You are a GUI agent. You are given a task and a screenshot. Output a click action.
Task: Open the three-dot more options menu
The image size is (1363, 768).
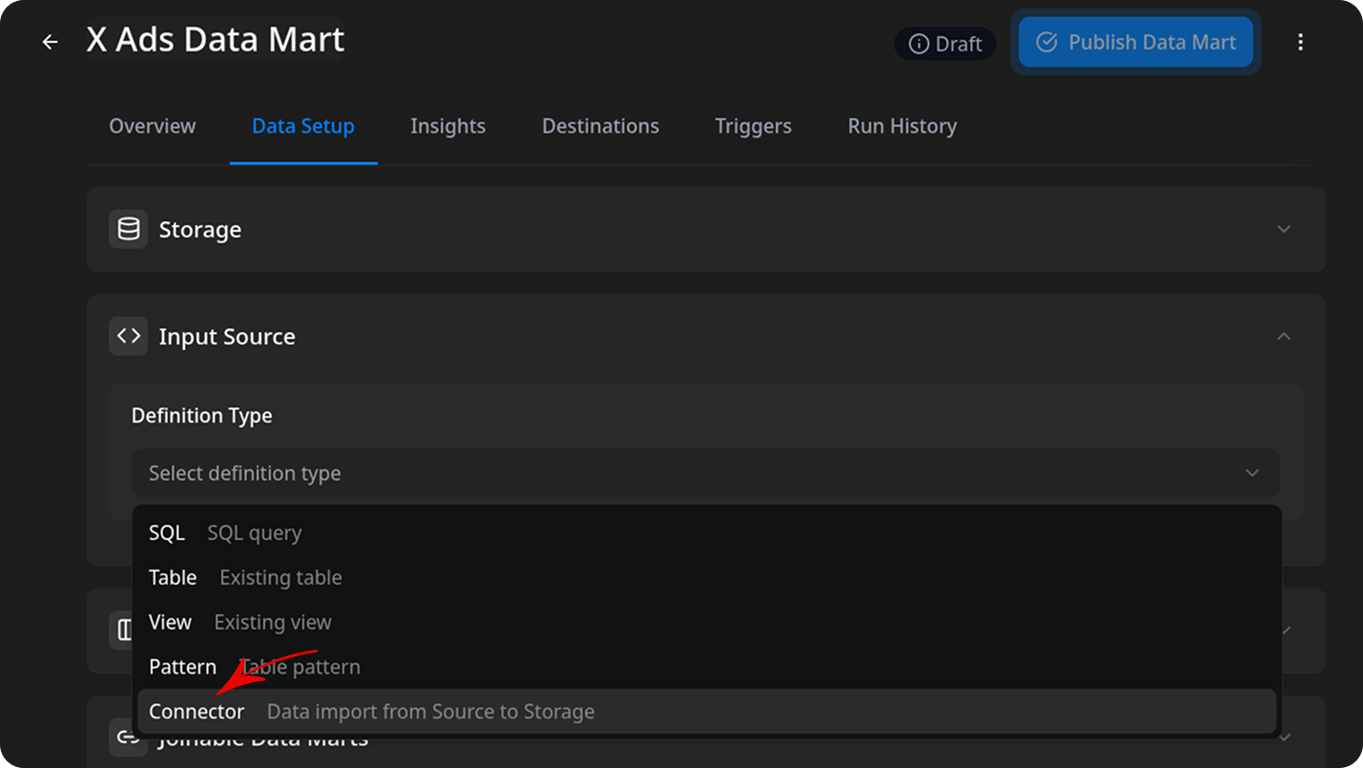(1300, 42)
